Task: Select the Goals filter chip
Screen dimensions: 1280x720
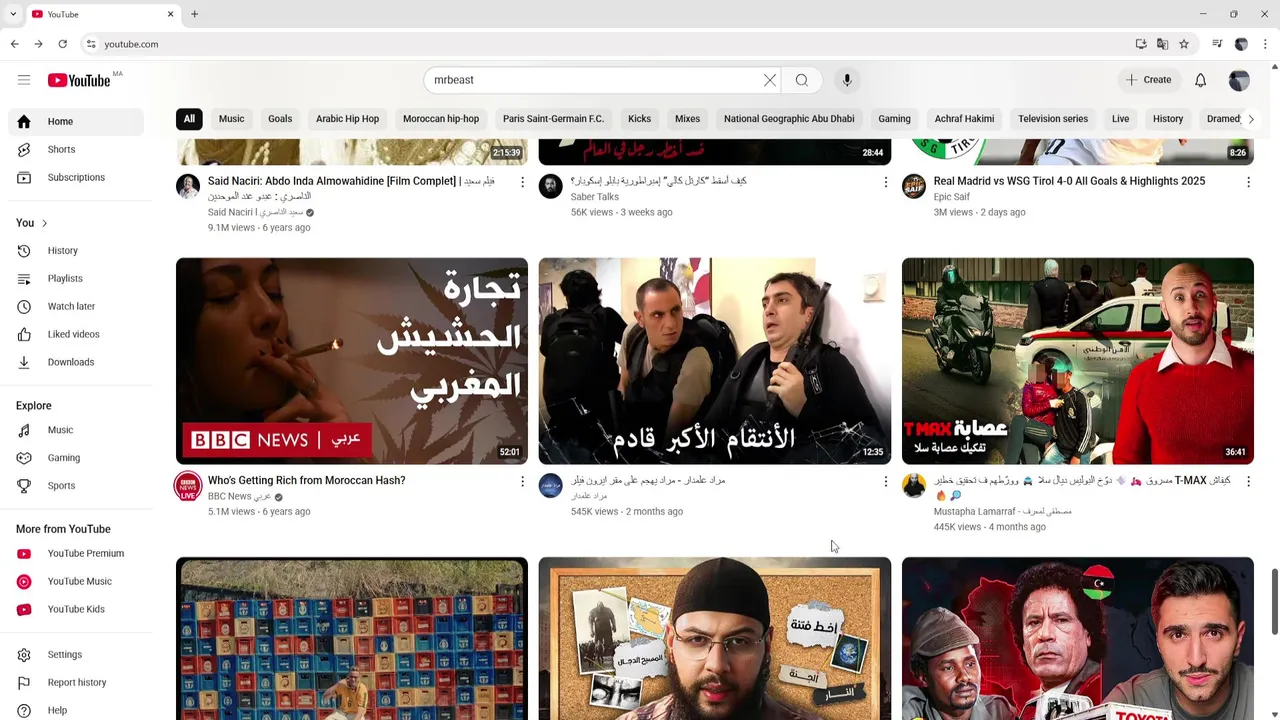Action: coord(280,119)
